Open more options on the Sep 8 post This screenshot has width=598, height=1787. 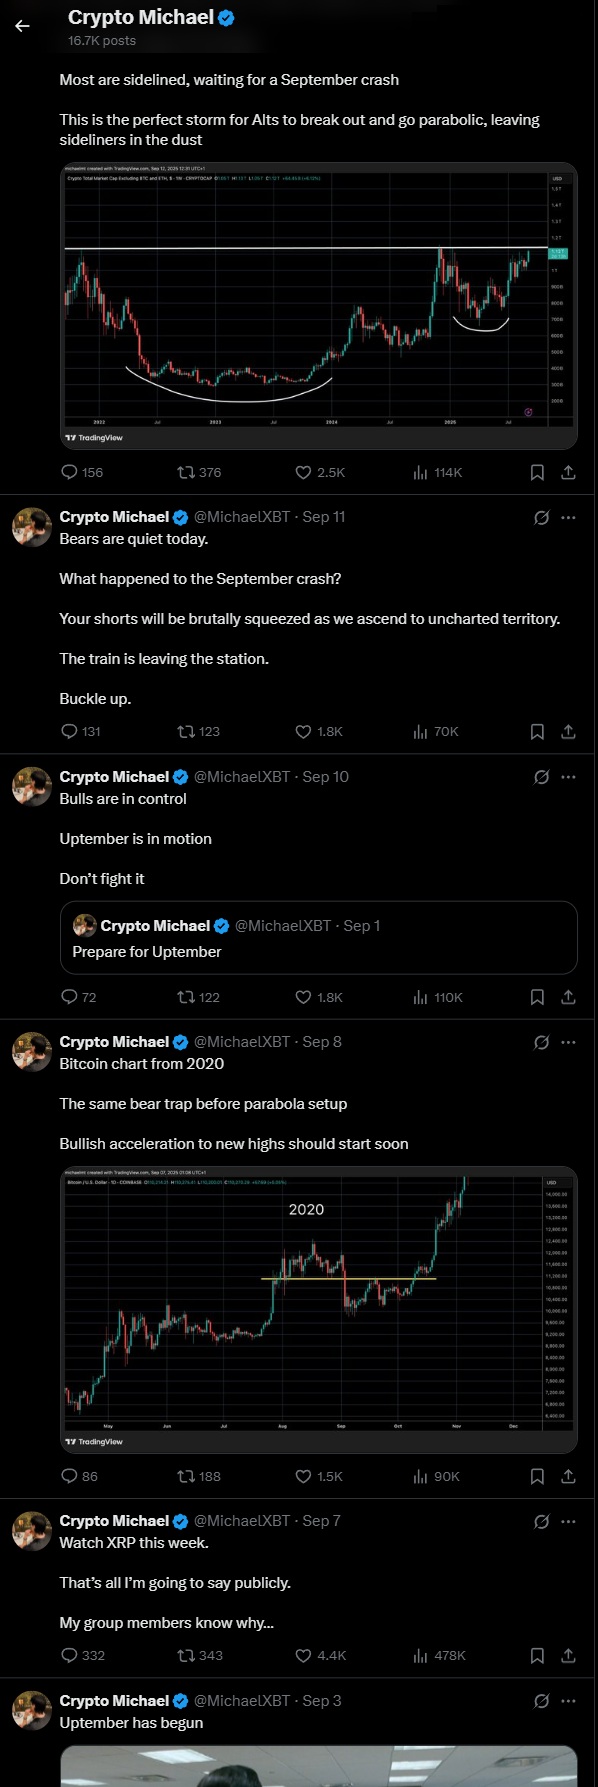[x=568, y=1042]
